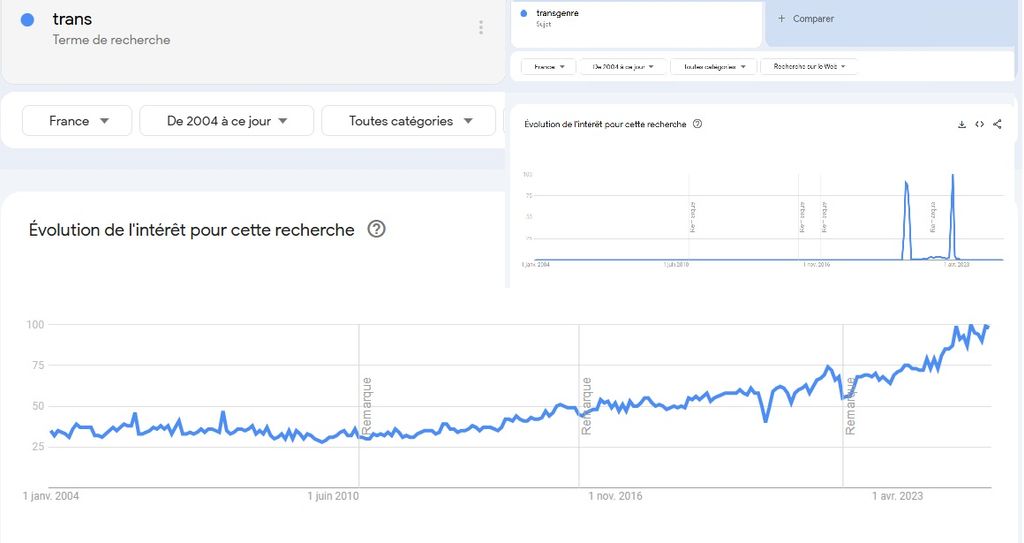Open the embed code icon
The image size is (1024, 543).
coord(980,124)
